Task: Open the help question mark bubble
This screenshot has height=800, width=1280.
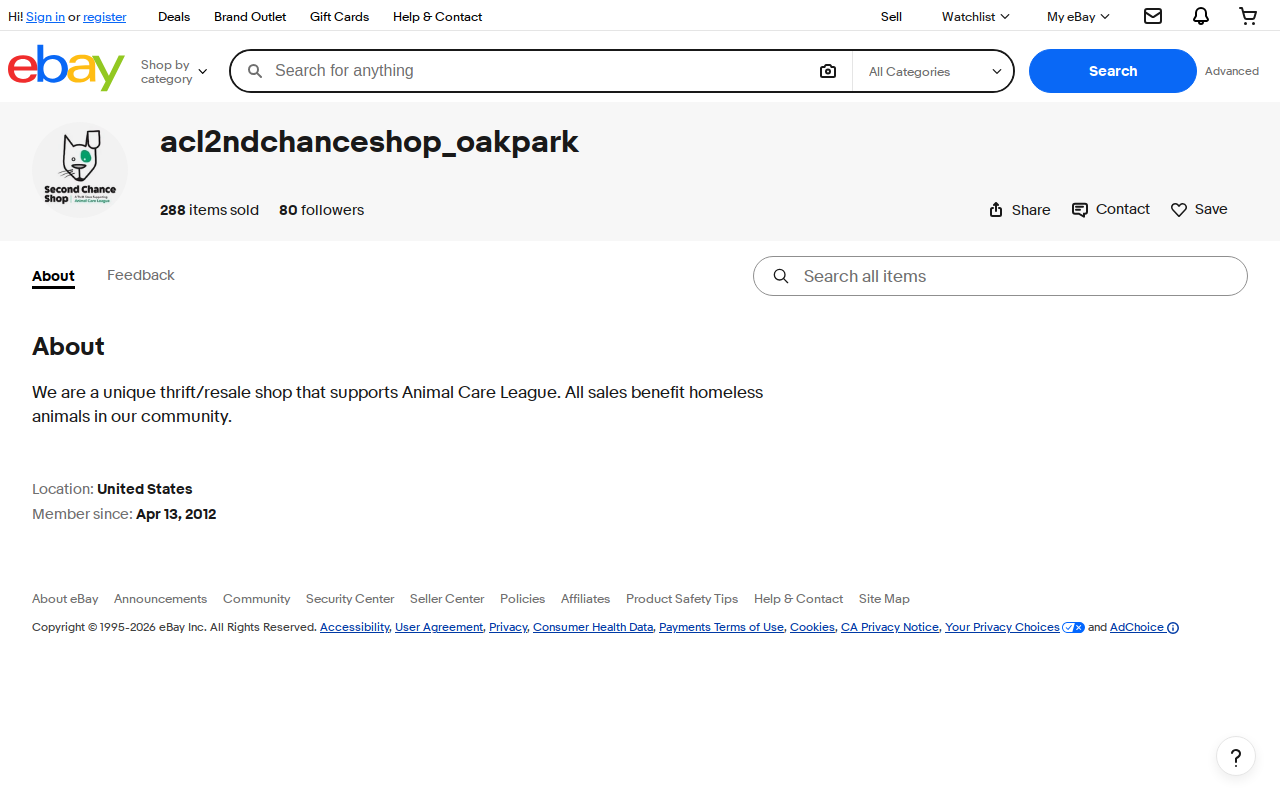Action: (x=1236, y=756)
